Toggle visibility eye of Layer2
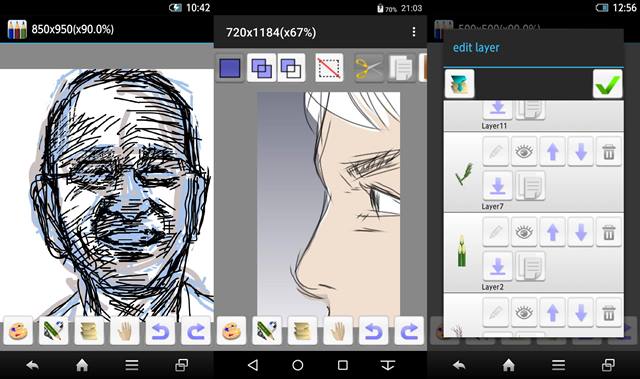 [524, 232]
